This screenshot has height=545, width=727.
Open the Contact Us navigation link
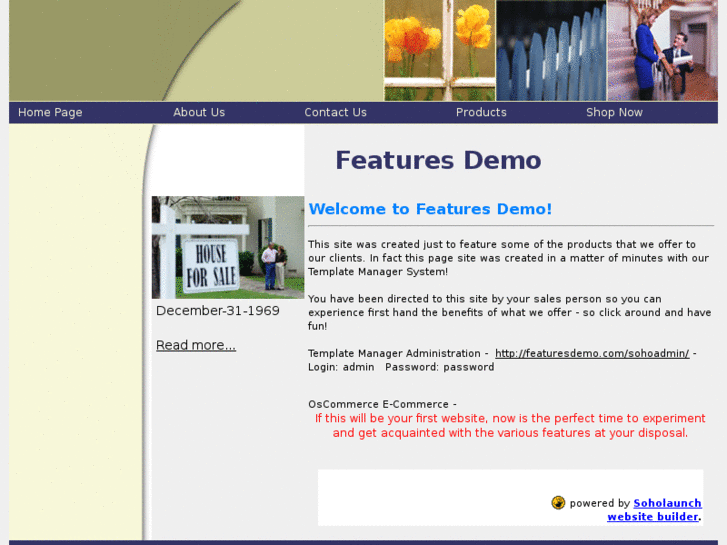pos(335,112)
